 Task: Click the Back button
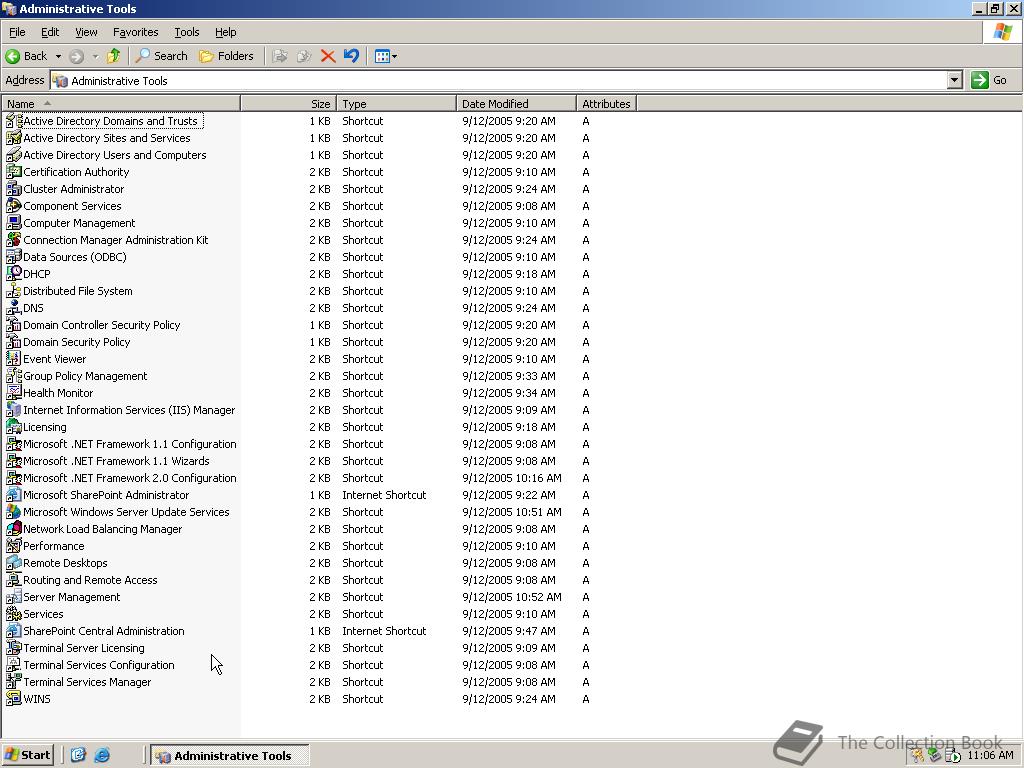point(27,56)
